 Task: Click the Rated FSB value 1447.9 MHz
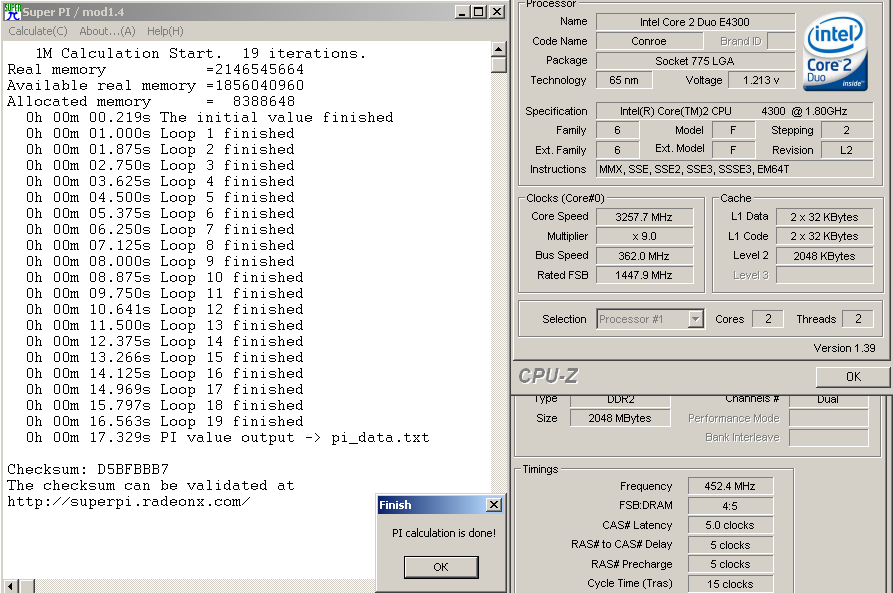click(644, 275)
